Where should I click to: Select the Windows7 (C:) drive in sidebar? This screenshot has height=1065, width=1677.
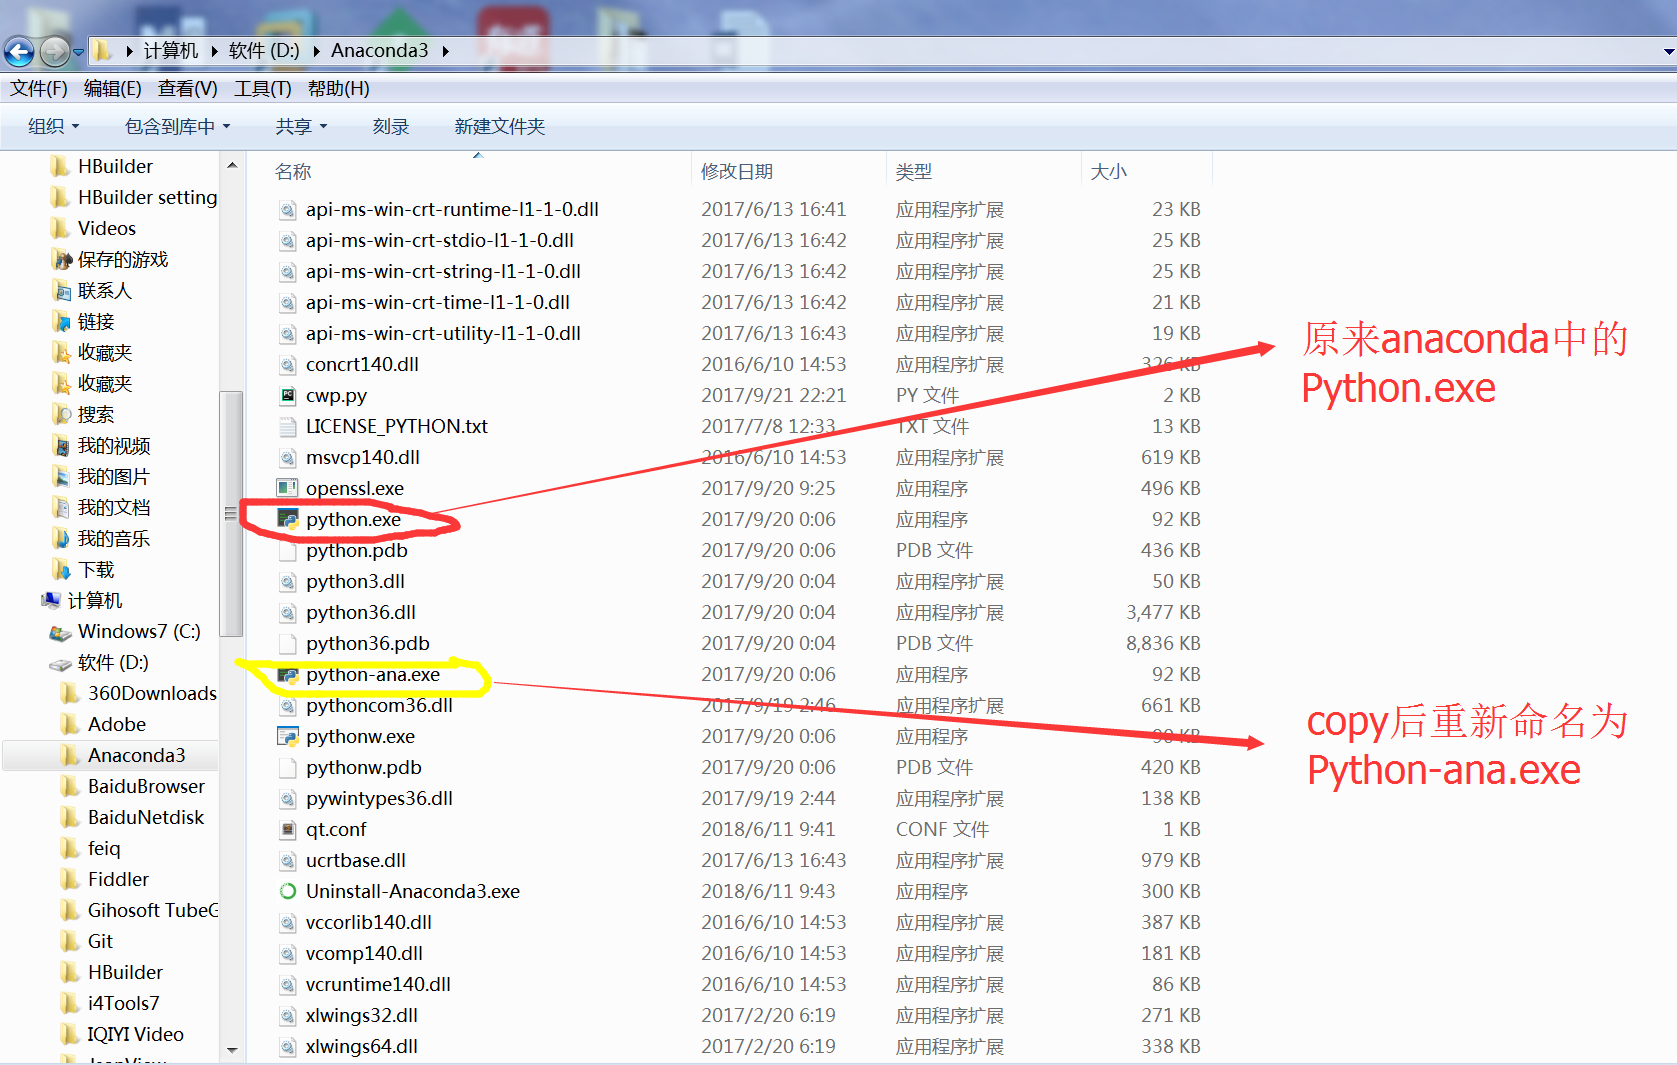(135, 631)
